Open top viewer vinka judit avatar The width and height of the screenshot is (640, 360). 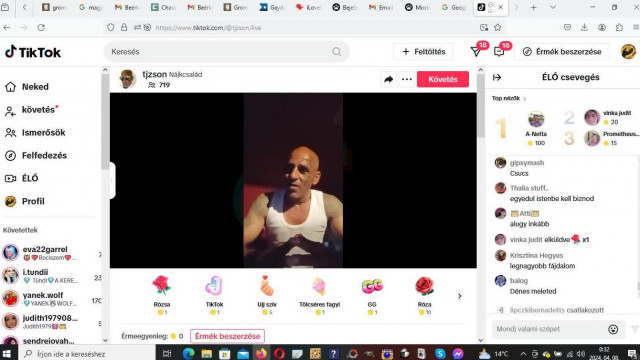point(592,118)
